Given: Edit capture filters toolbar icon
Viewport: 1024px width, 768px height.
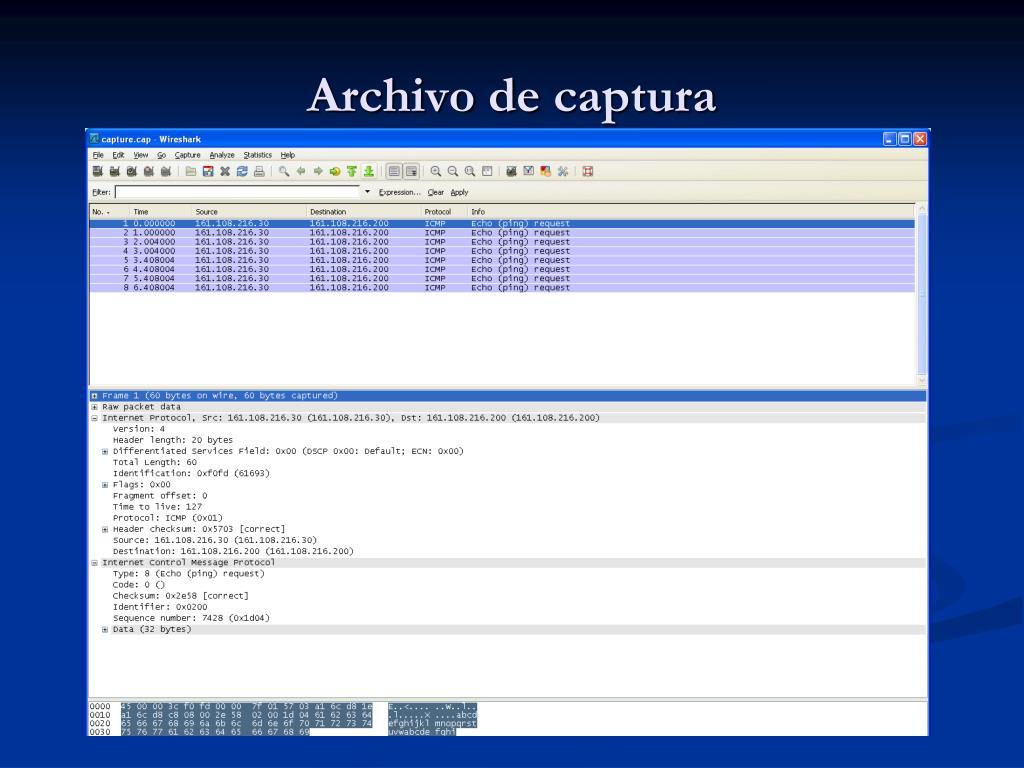Looking at the screenshot, I should tap(511, 171).
